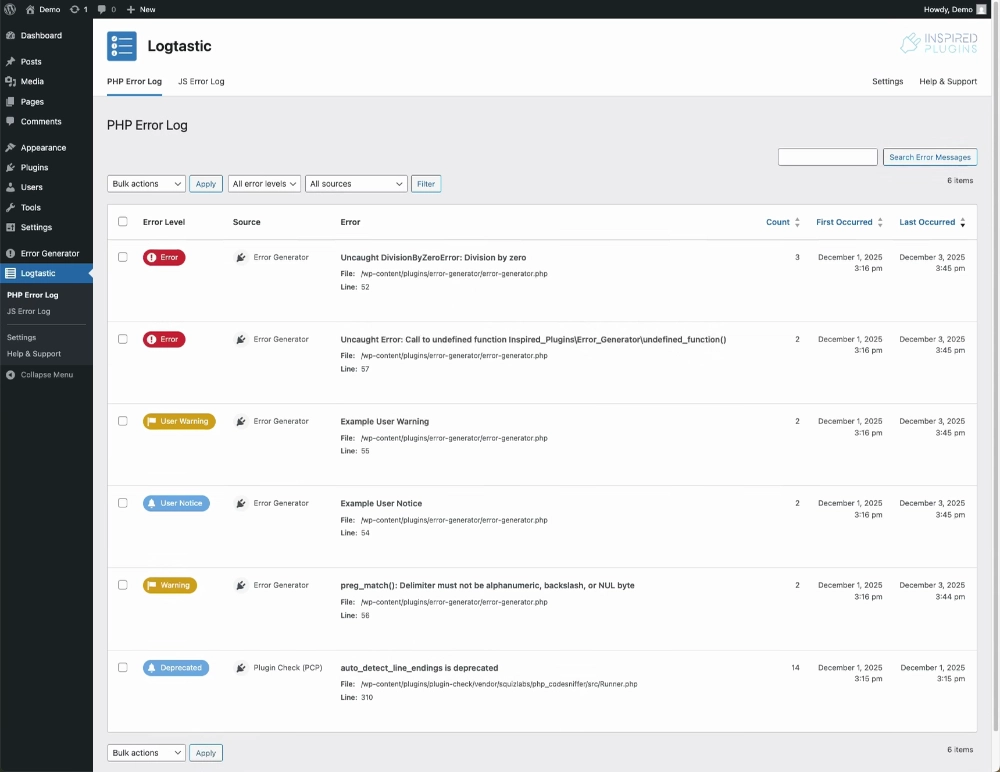Select the Division by zero error row checkbox
Screen dimensions: 1000x772
[122, 256]
